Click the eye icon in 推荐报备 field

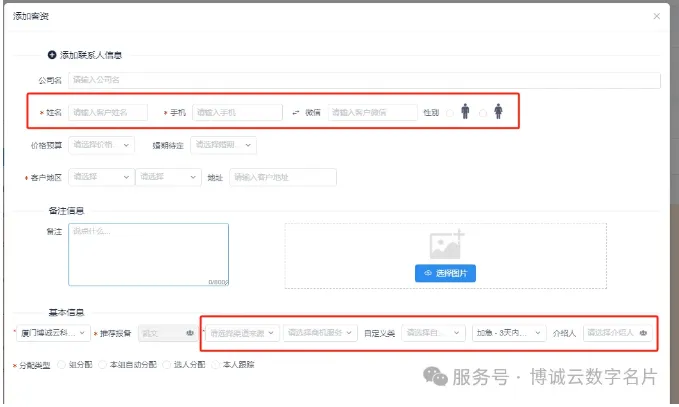186,333
